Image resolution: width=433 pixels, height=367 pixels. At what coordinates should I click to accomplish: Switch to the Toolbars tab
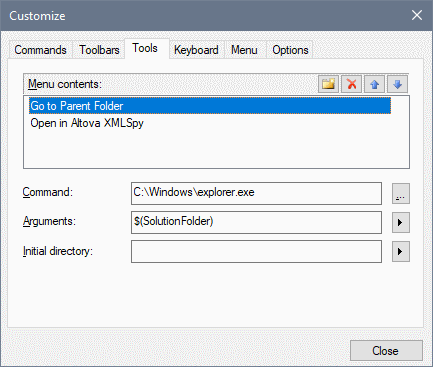coord(99,50)
